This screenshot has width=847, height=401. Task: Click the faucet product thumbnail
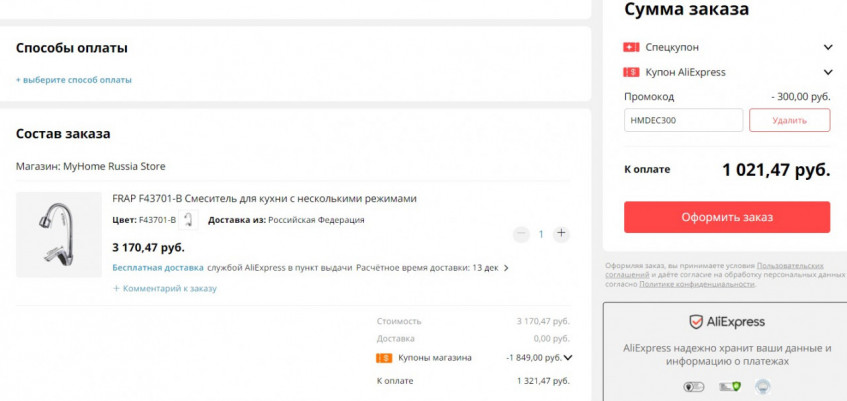[x=59, y=235]
